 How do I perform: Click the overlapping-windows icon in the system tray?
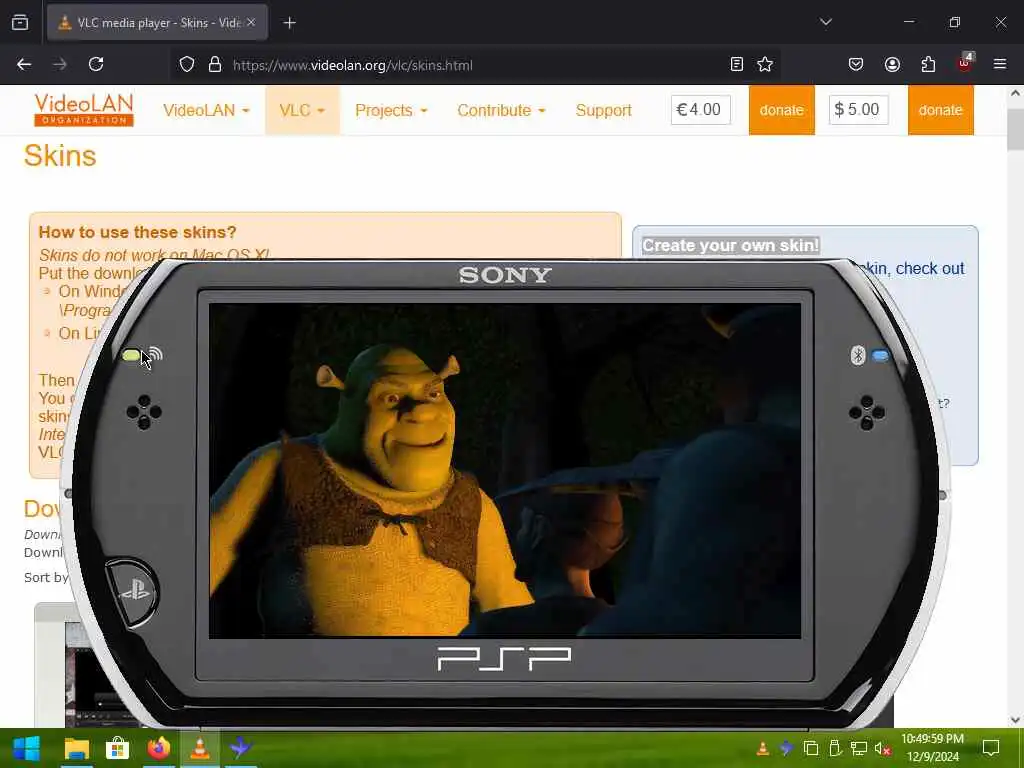pyautogui.click(x=811, y=748)
